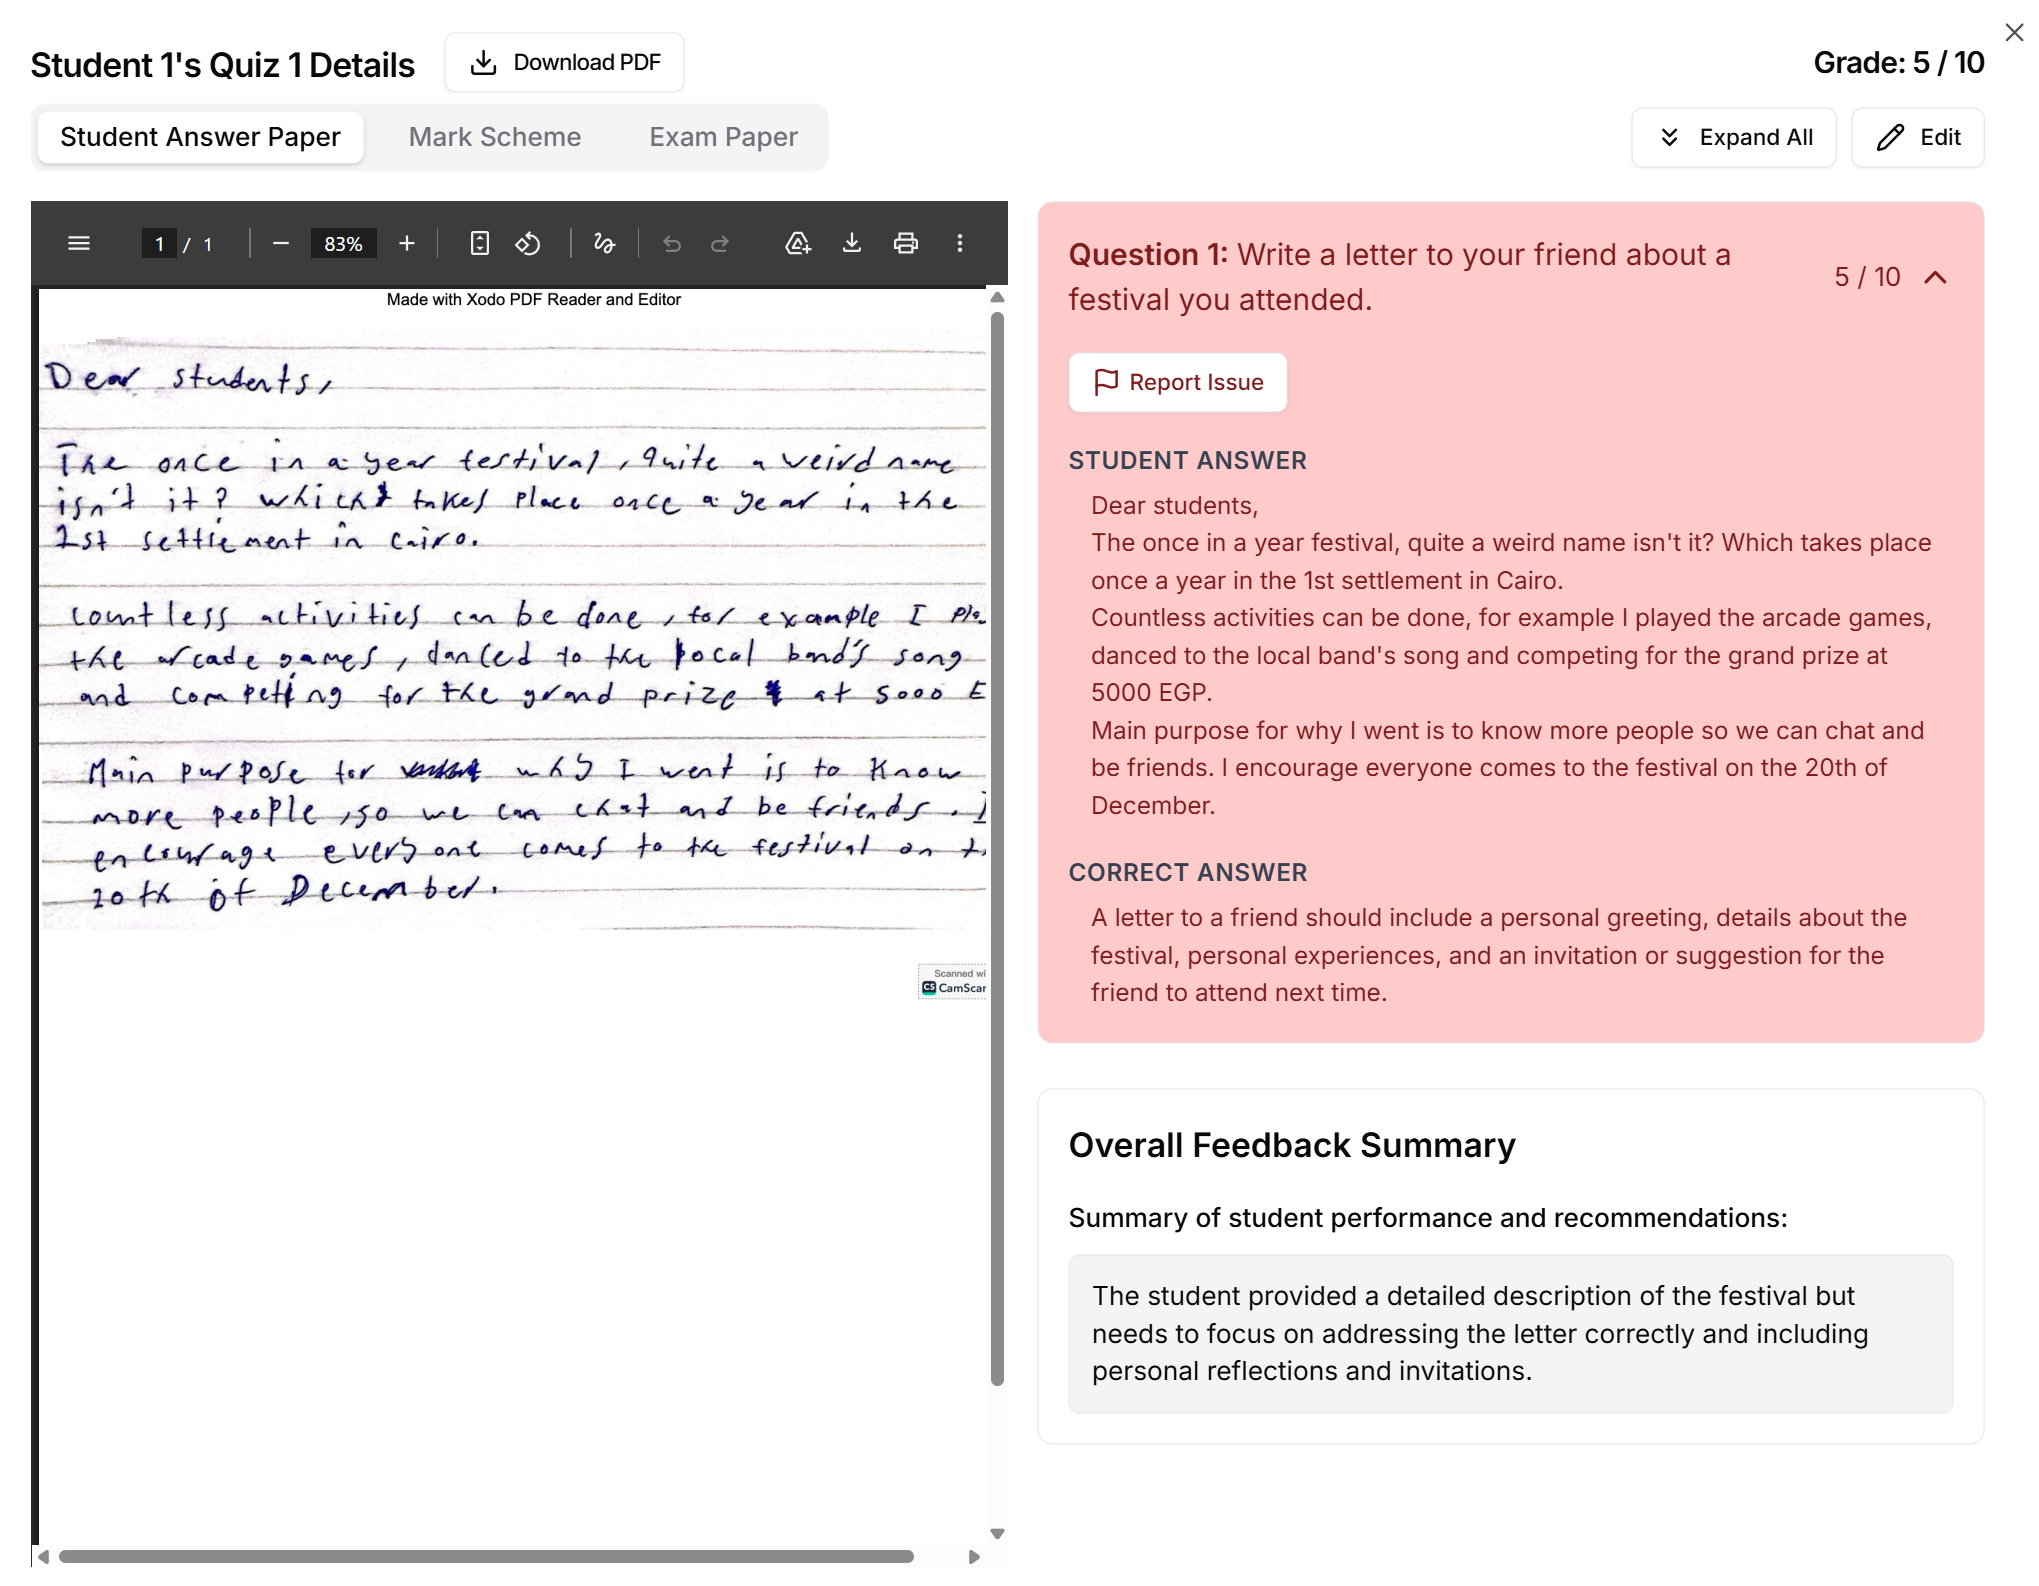Screen dimensions: 2039x1586
Task: Open the Exam Paper tab
Action: [x=723, y=137]
